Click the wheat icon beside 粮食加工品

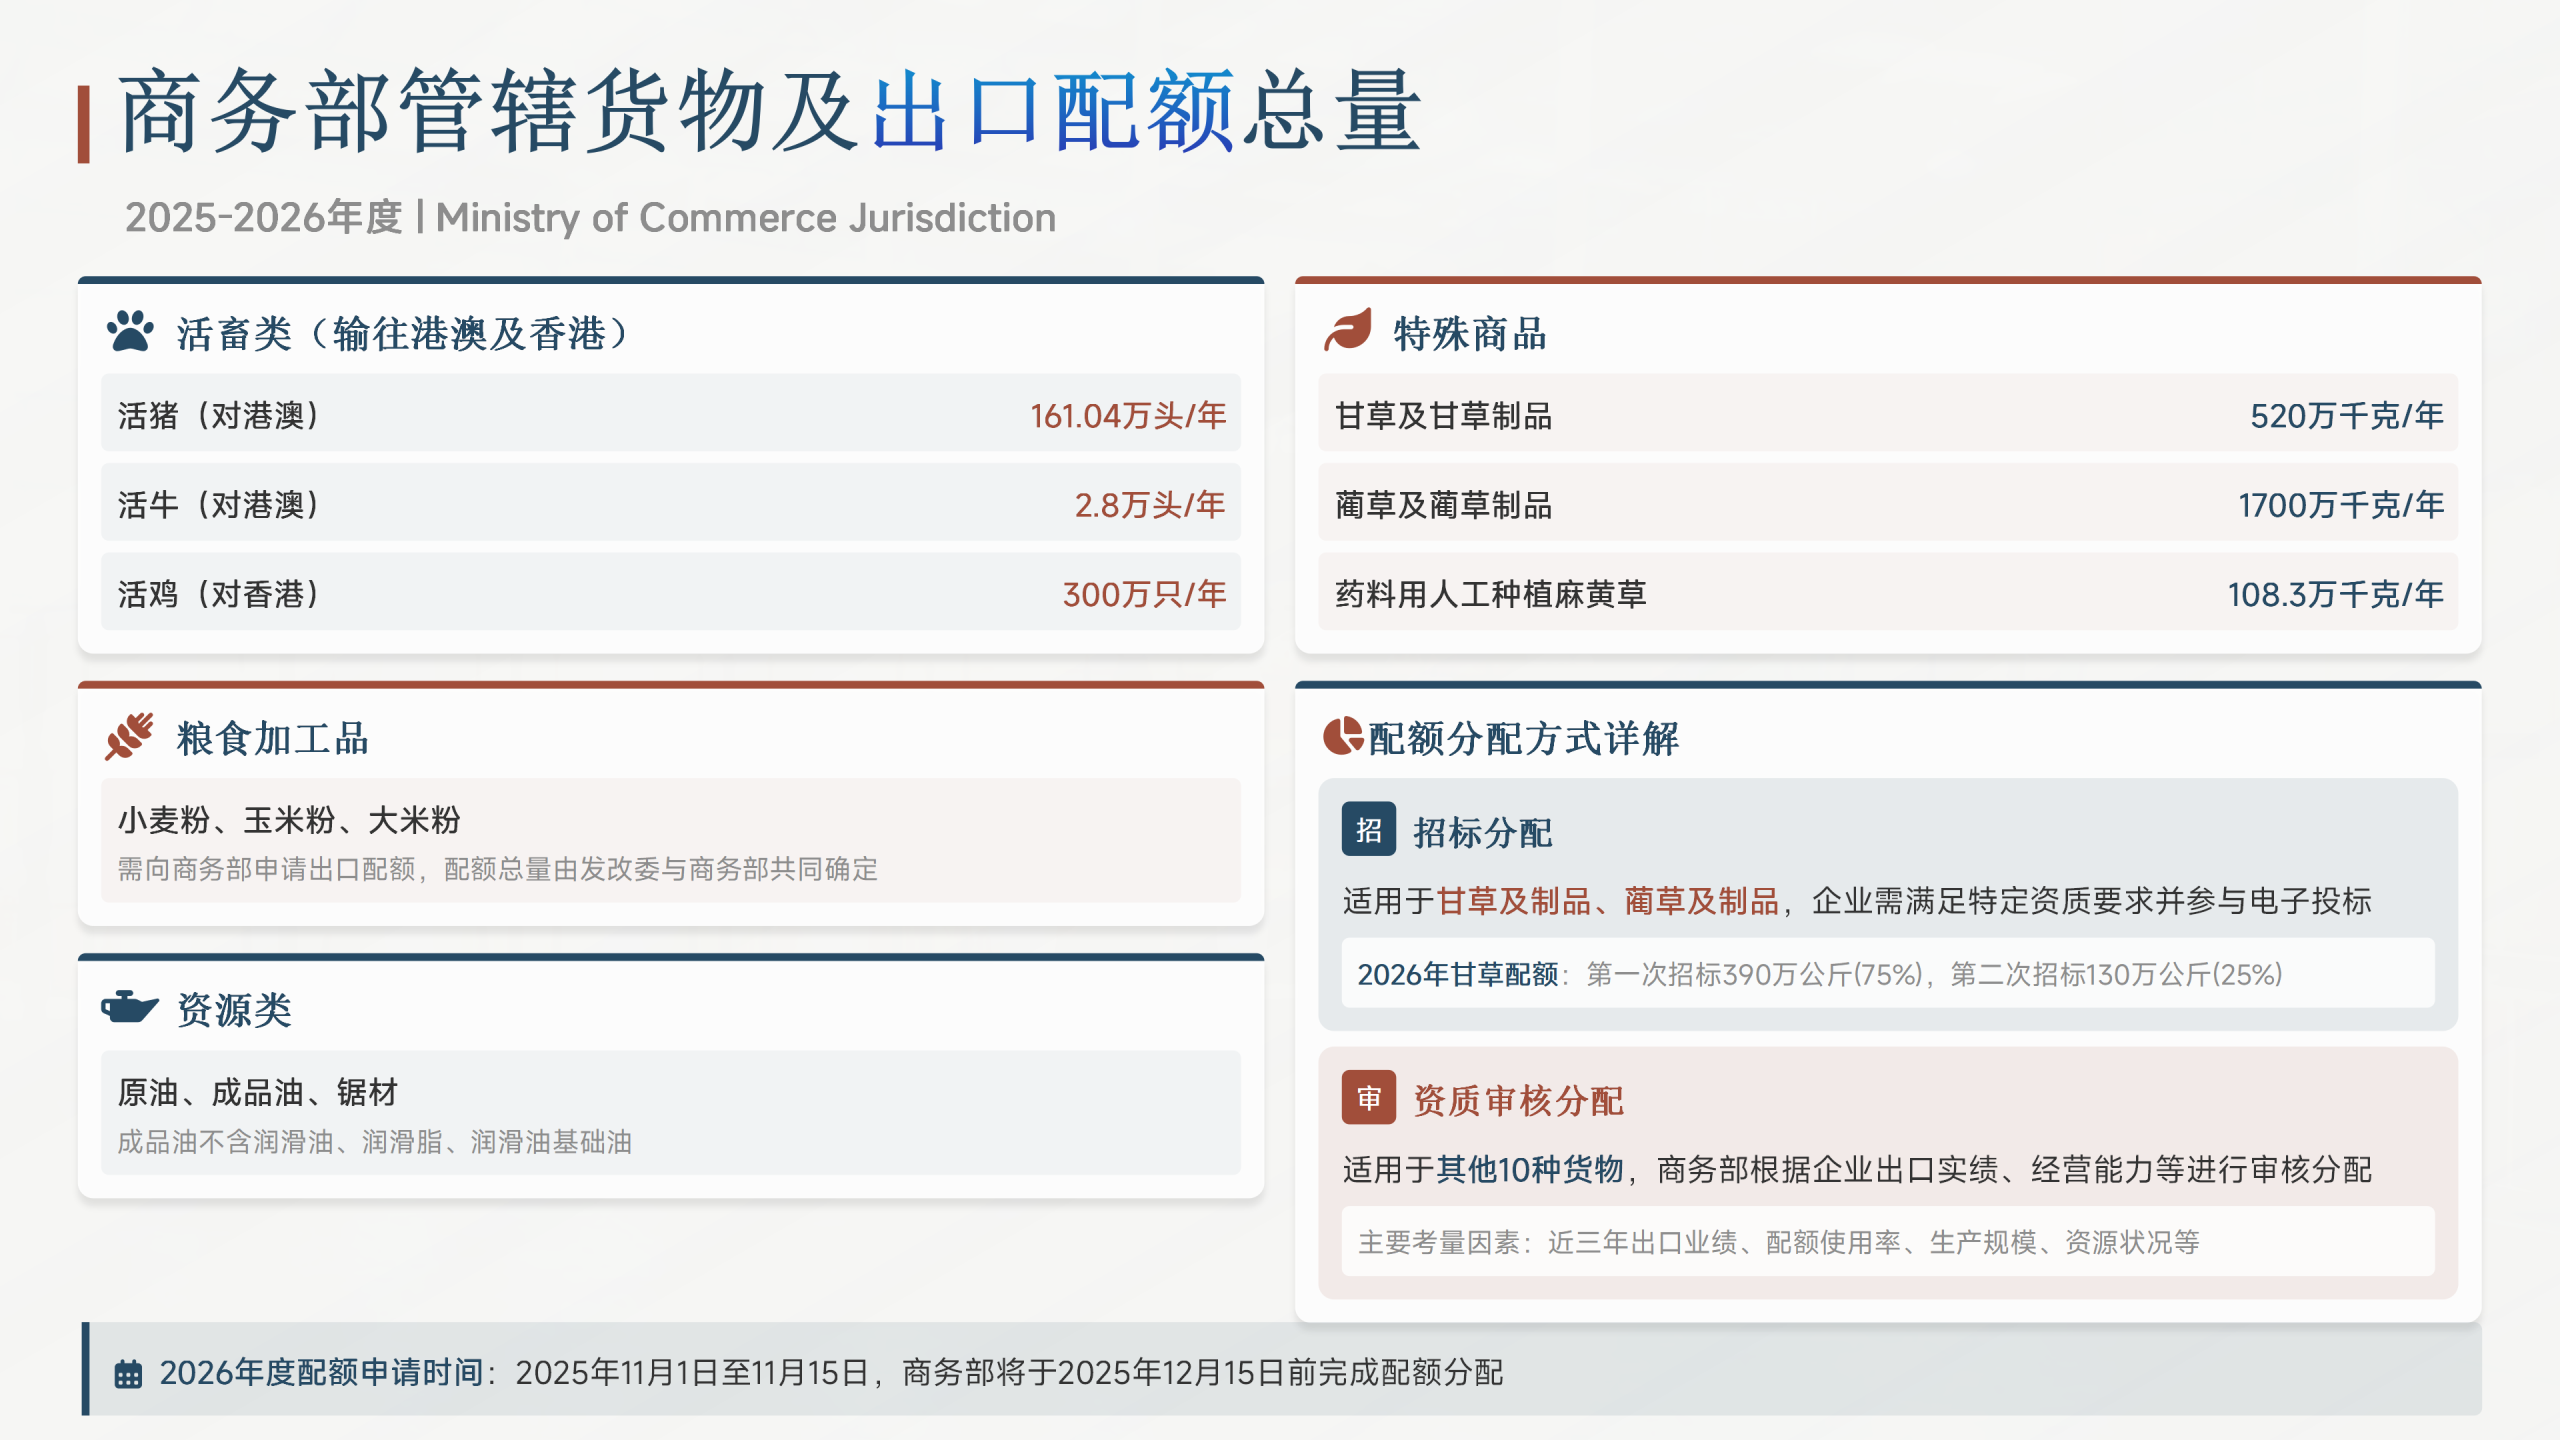[x=130, y=737]
